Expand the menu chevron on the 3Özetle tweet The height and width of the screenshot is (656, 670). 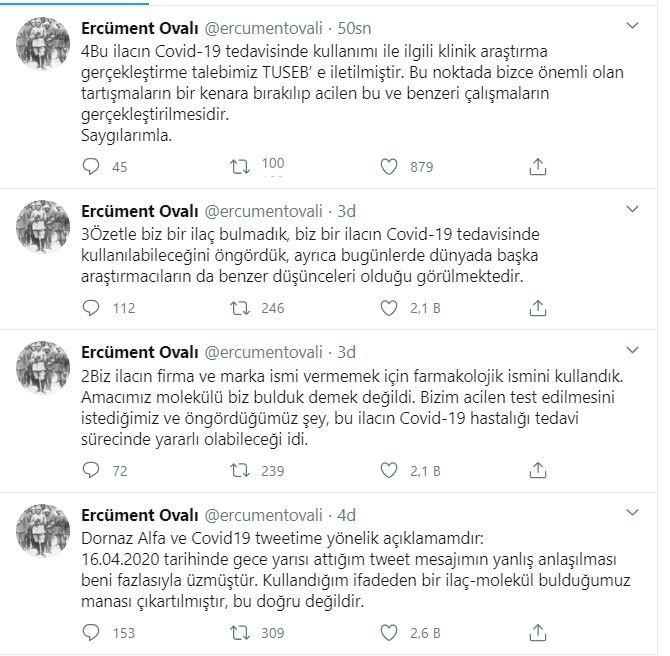(632, 209)
